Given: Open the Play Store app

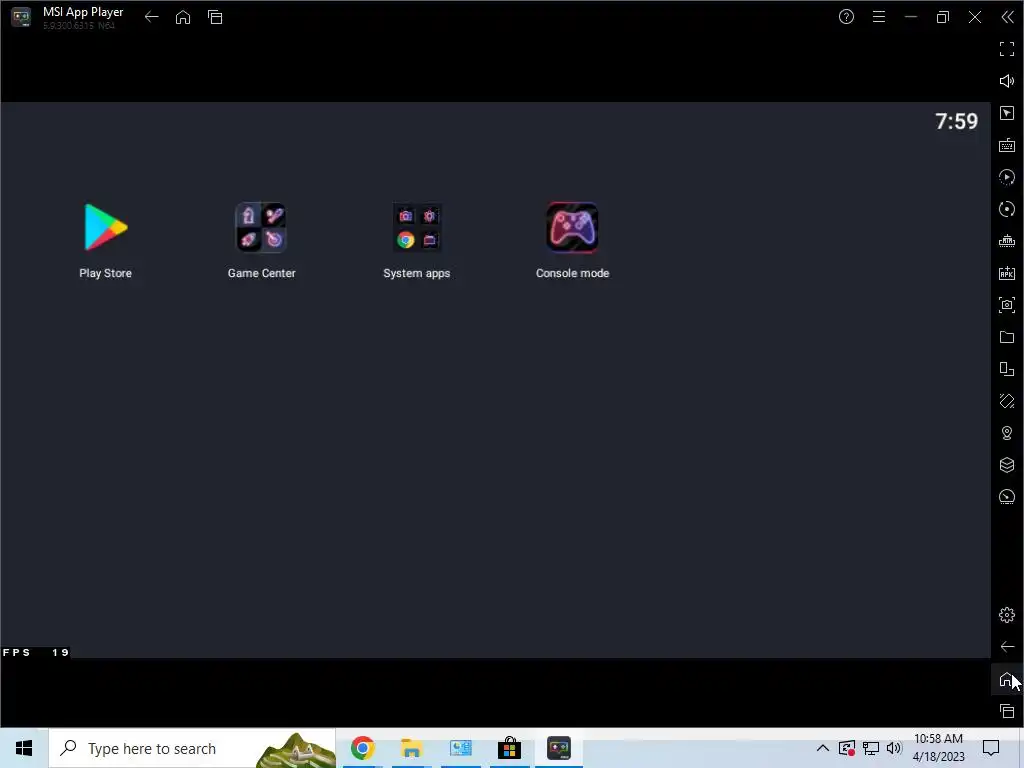Looking at the screenshot, I should [105, 227].
